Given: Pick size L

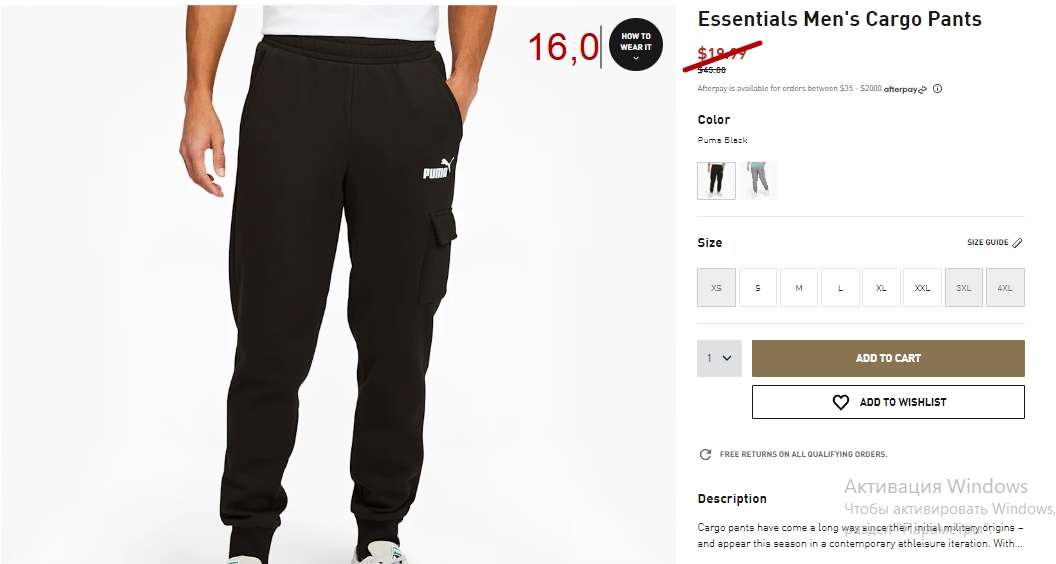Looking at the screenshot, I should point(840,288).
